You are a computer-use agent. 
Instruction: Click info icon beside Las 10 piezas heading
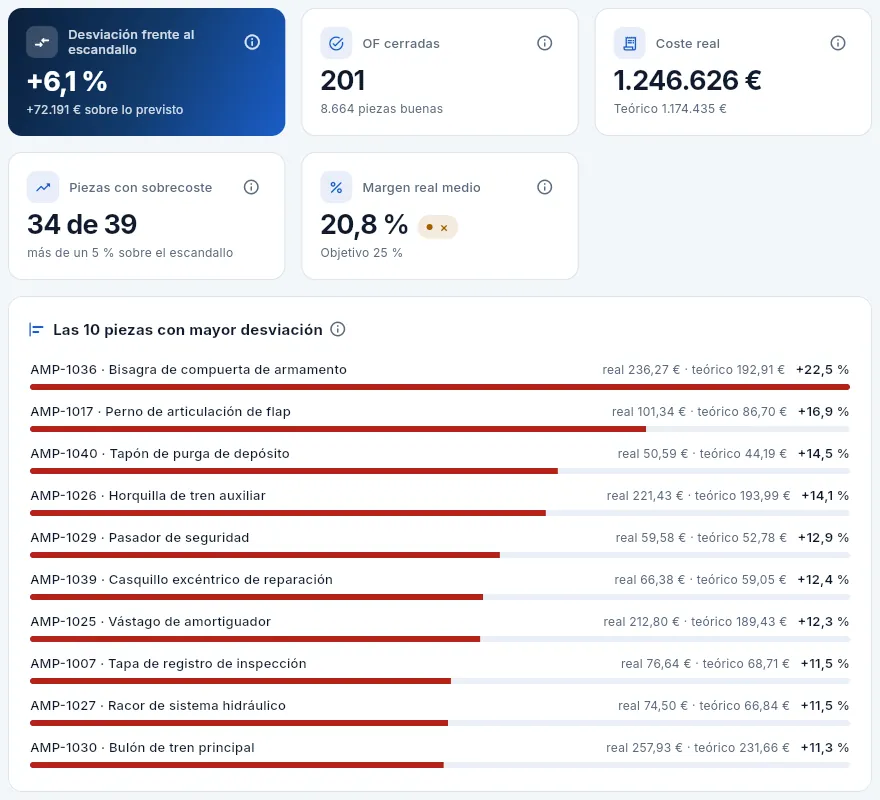pos(337,329)
